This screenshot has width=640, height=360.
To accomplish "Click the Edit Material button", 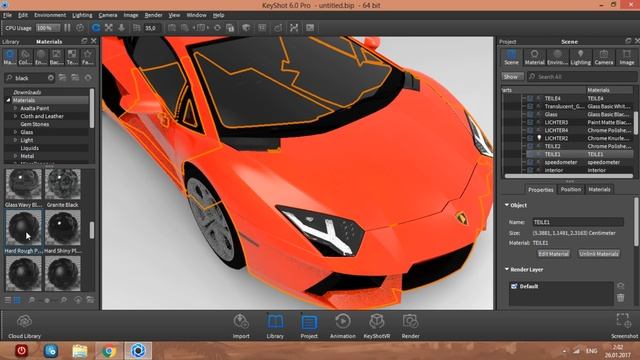I will click(x=553, y=253).
